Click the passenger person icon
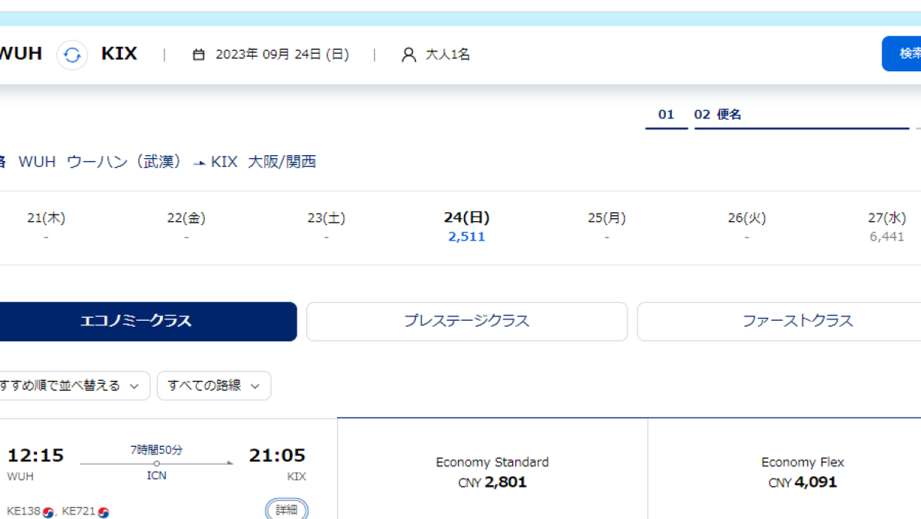 [409, 55]
